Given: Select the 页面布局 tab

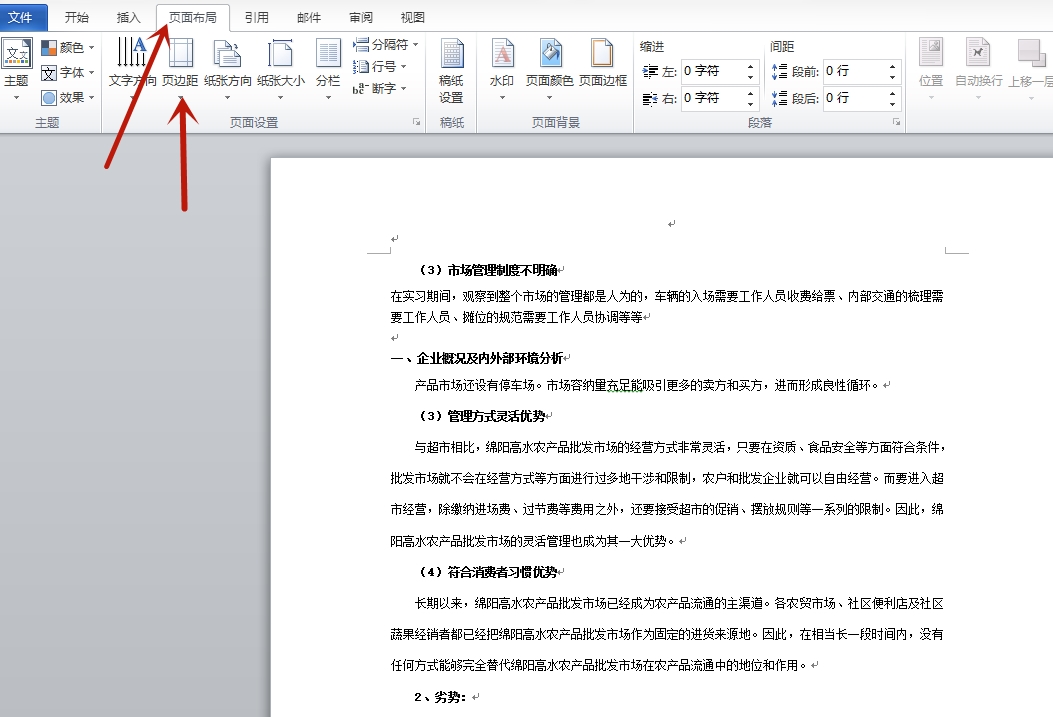Looking at the screenshot, I should point(193,17).
